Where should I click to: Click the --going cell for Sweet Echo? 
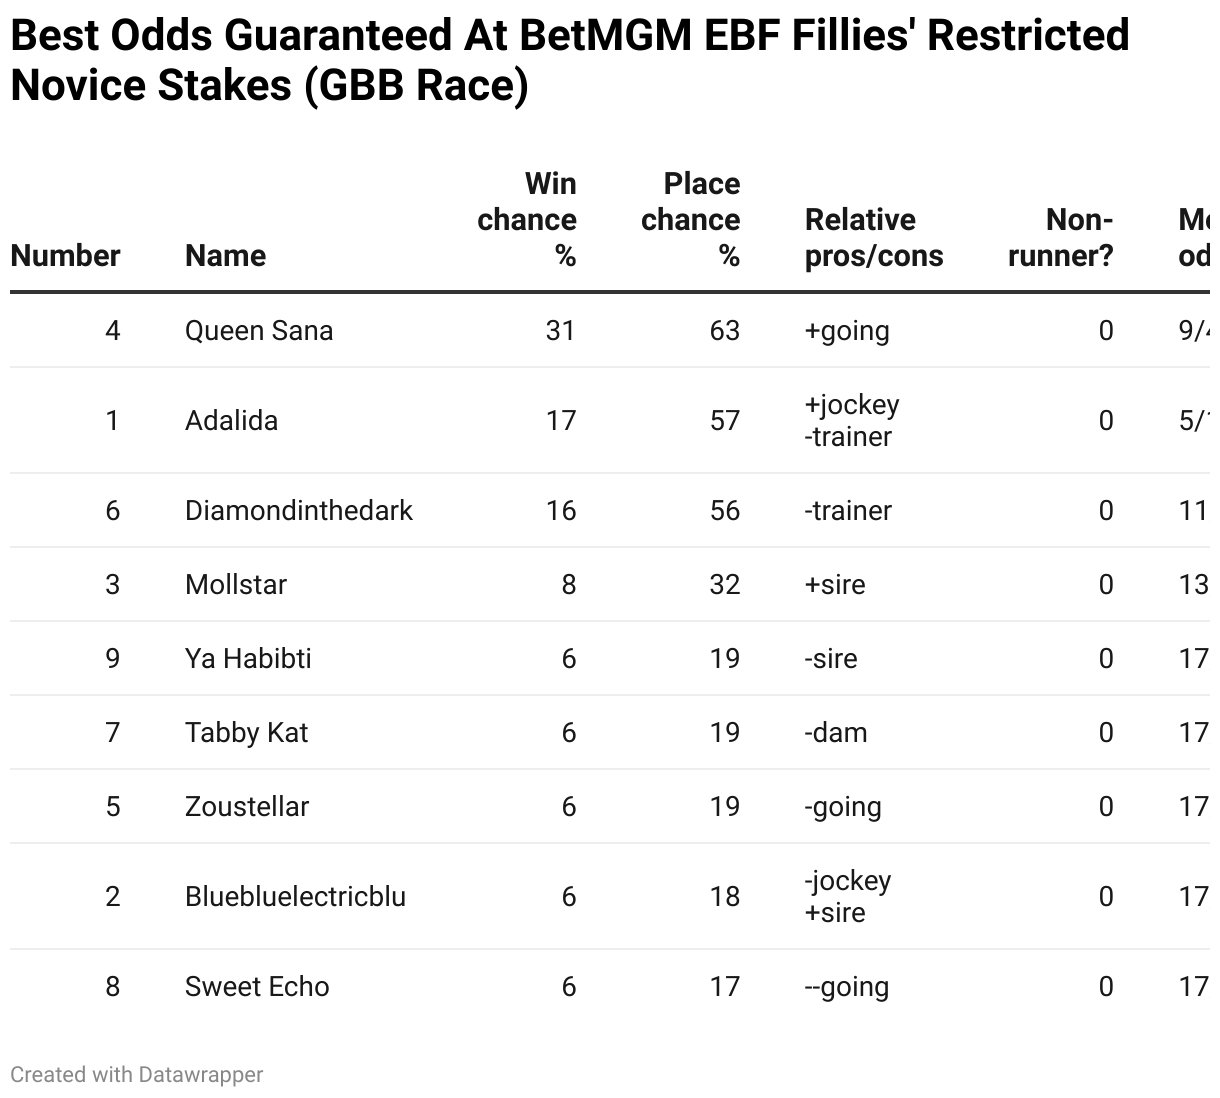[x=847, y=987]
